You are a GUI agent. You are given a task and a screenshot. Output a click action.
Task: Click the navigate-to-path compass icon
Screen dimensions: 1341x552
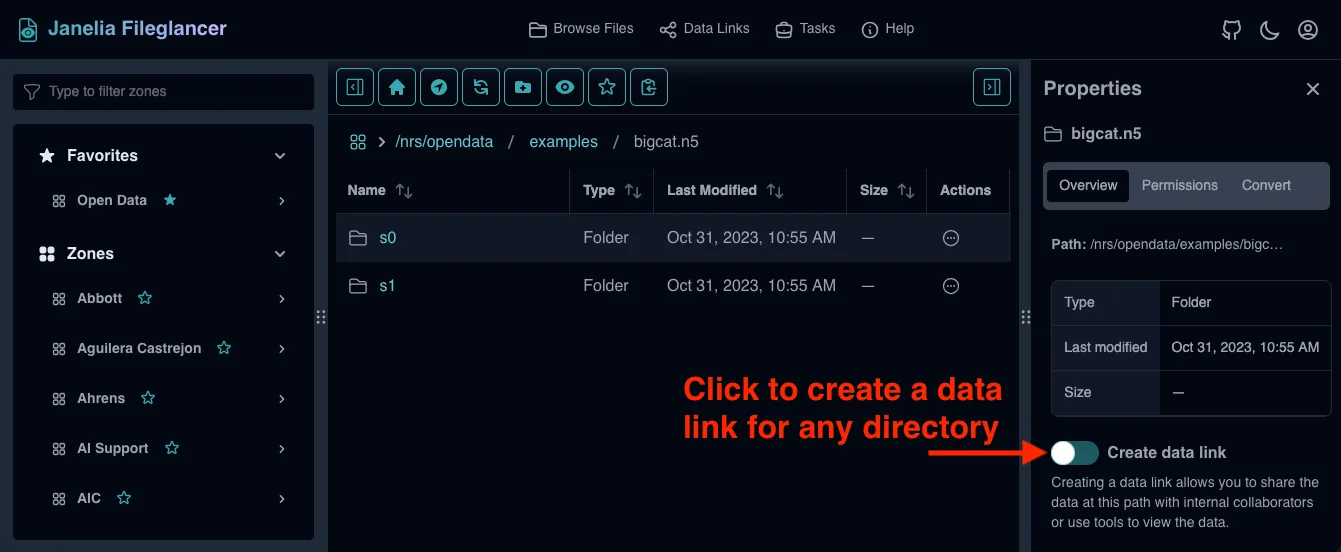[x=439, y=87]
